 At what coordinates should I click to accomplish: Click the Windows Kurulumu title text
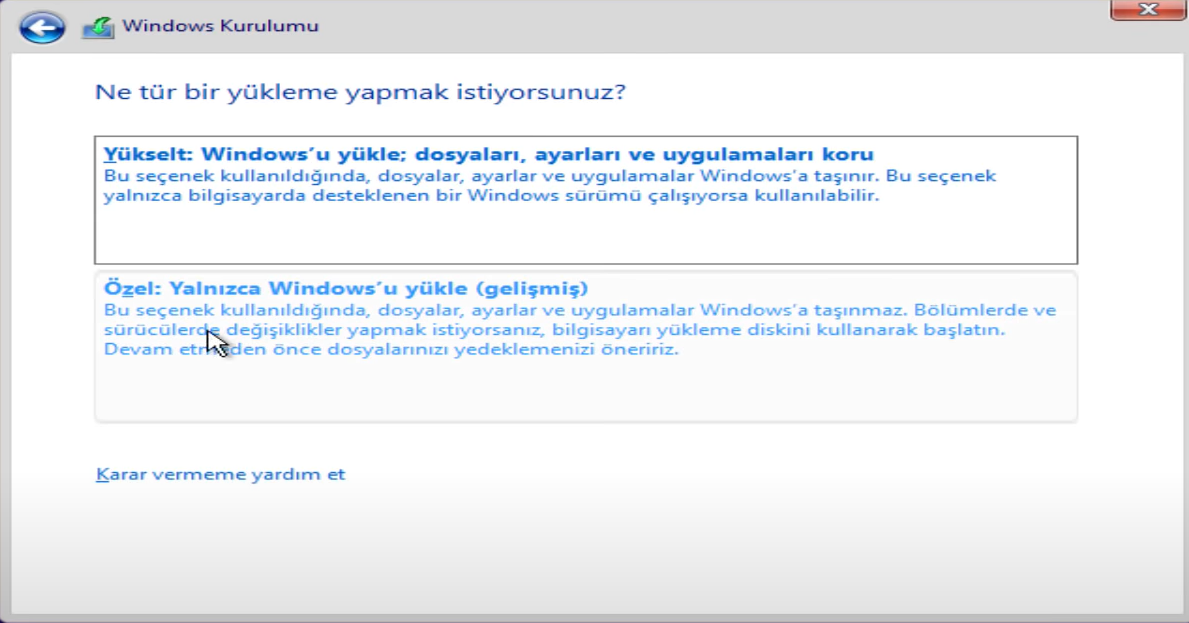tap(220, 26)
